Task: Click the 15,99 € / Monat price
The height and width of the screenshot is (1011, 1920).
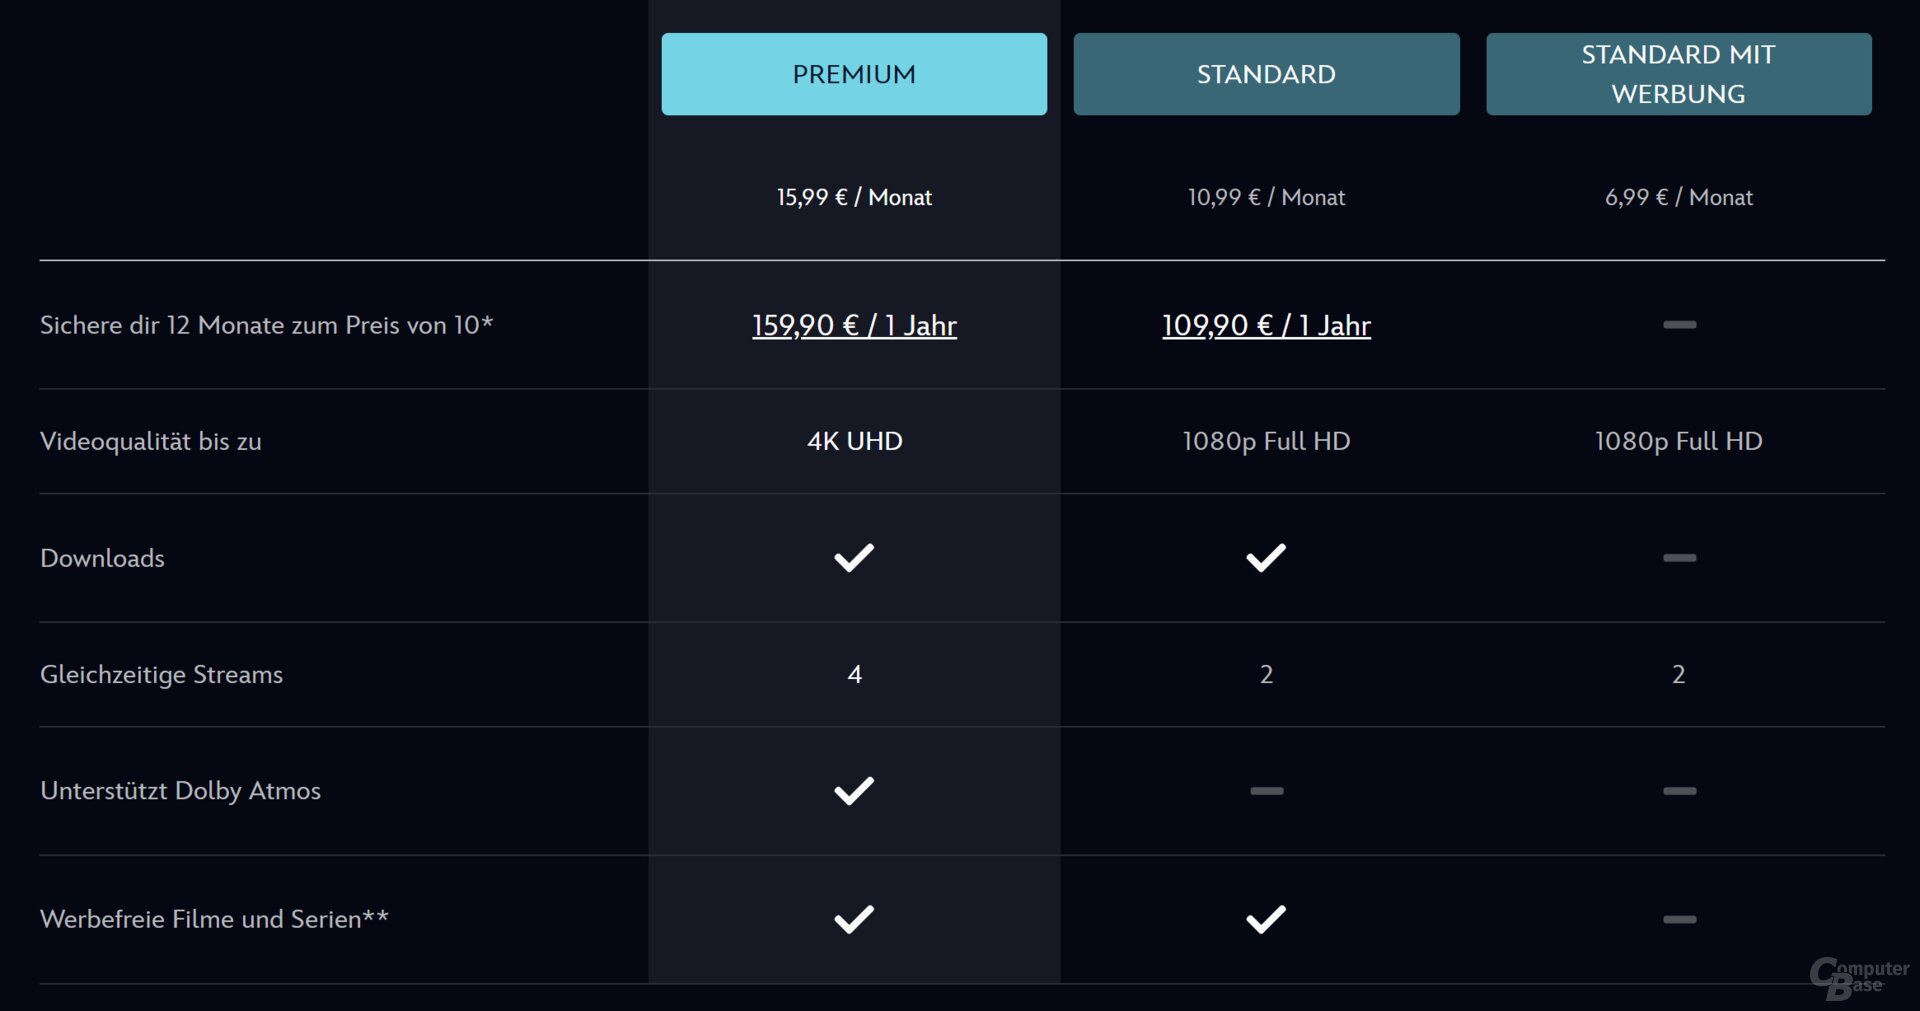Action: pyautogui.click(x=854, y=197)
